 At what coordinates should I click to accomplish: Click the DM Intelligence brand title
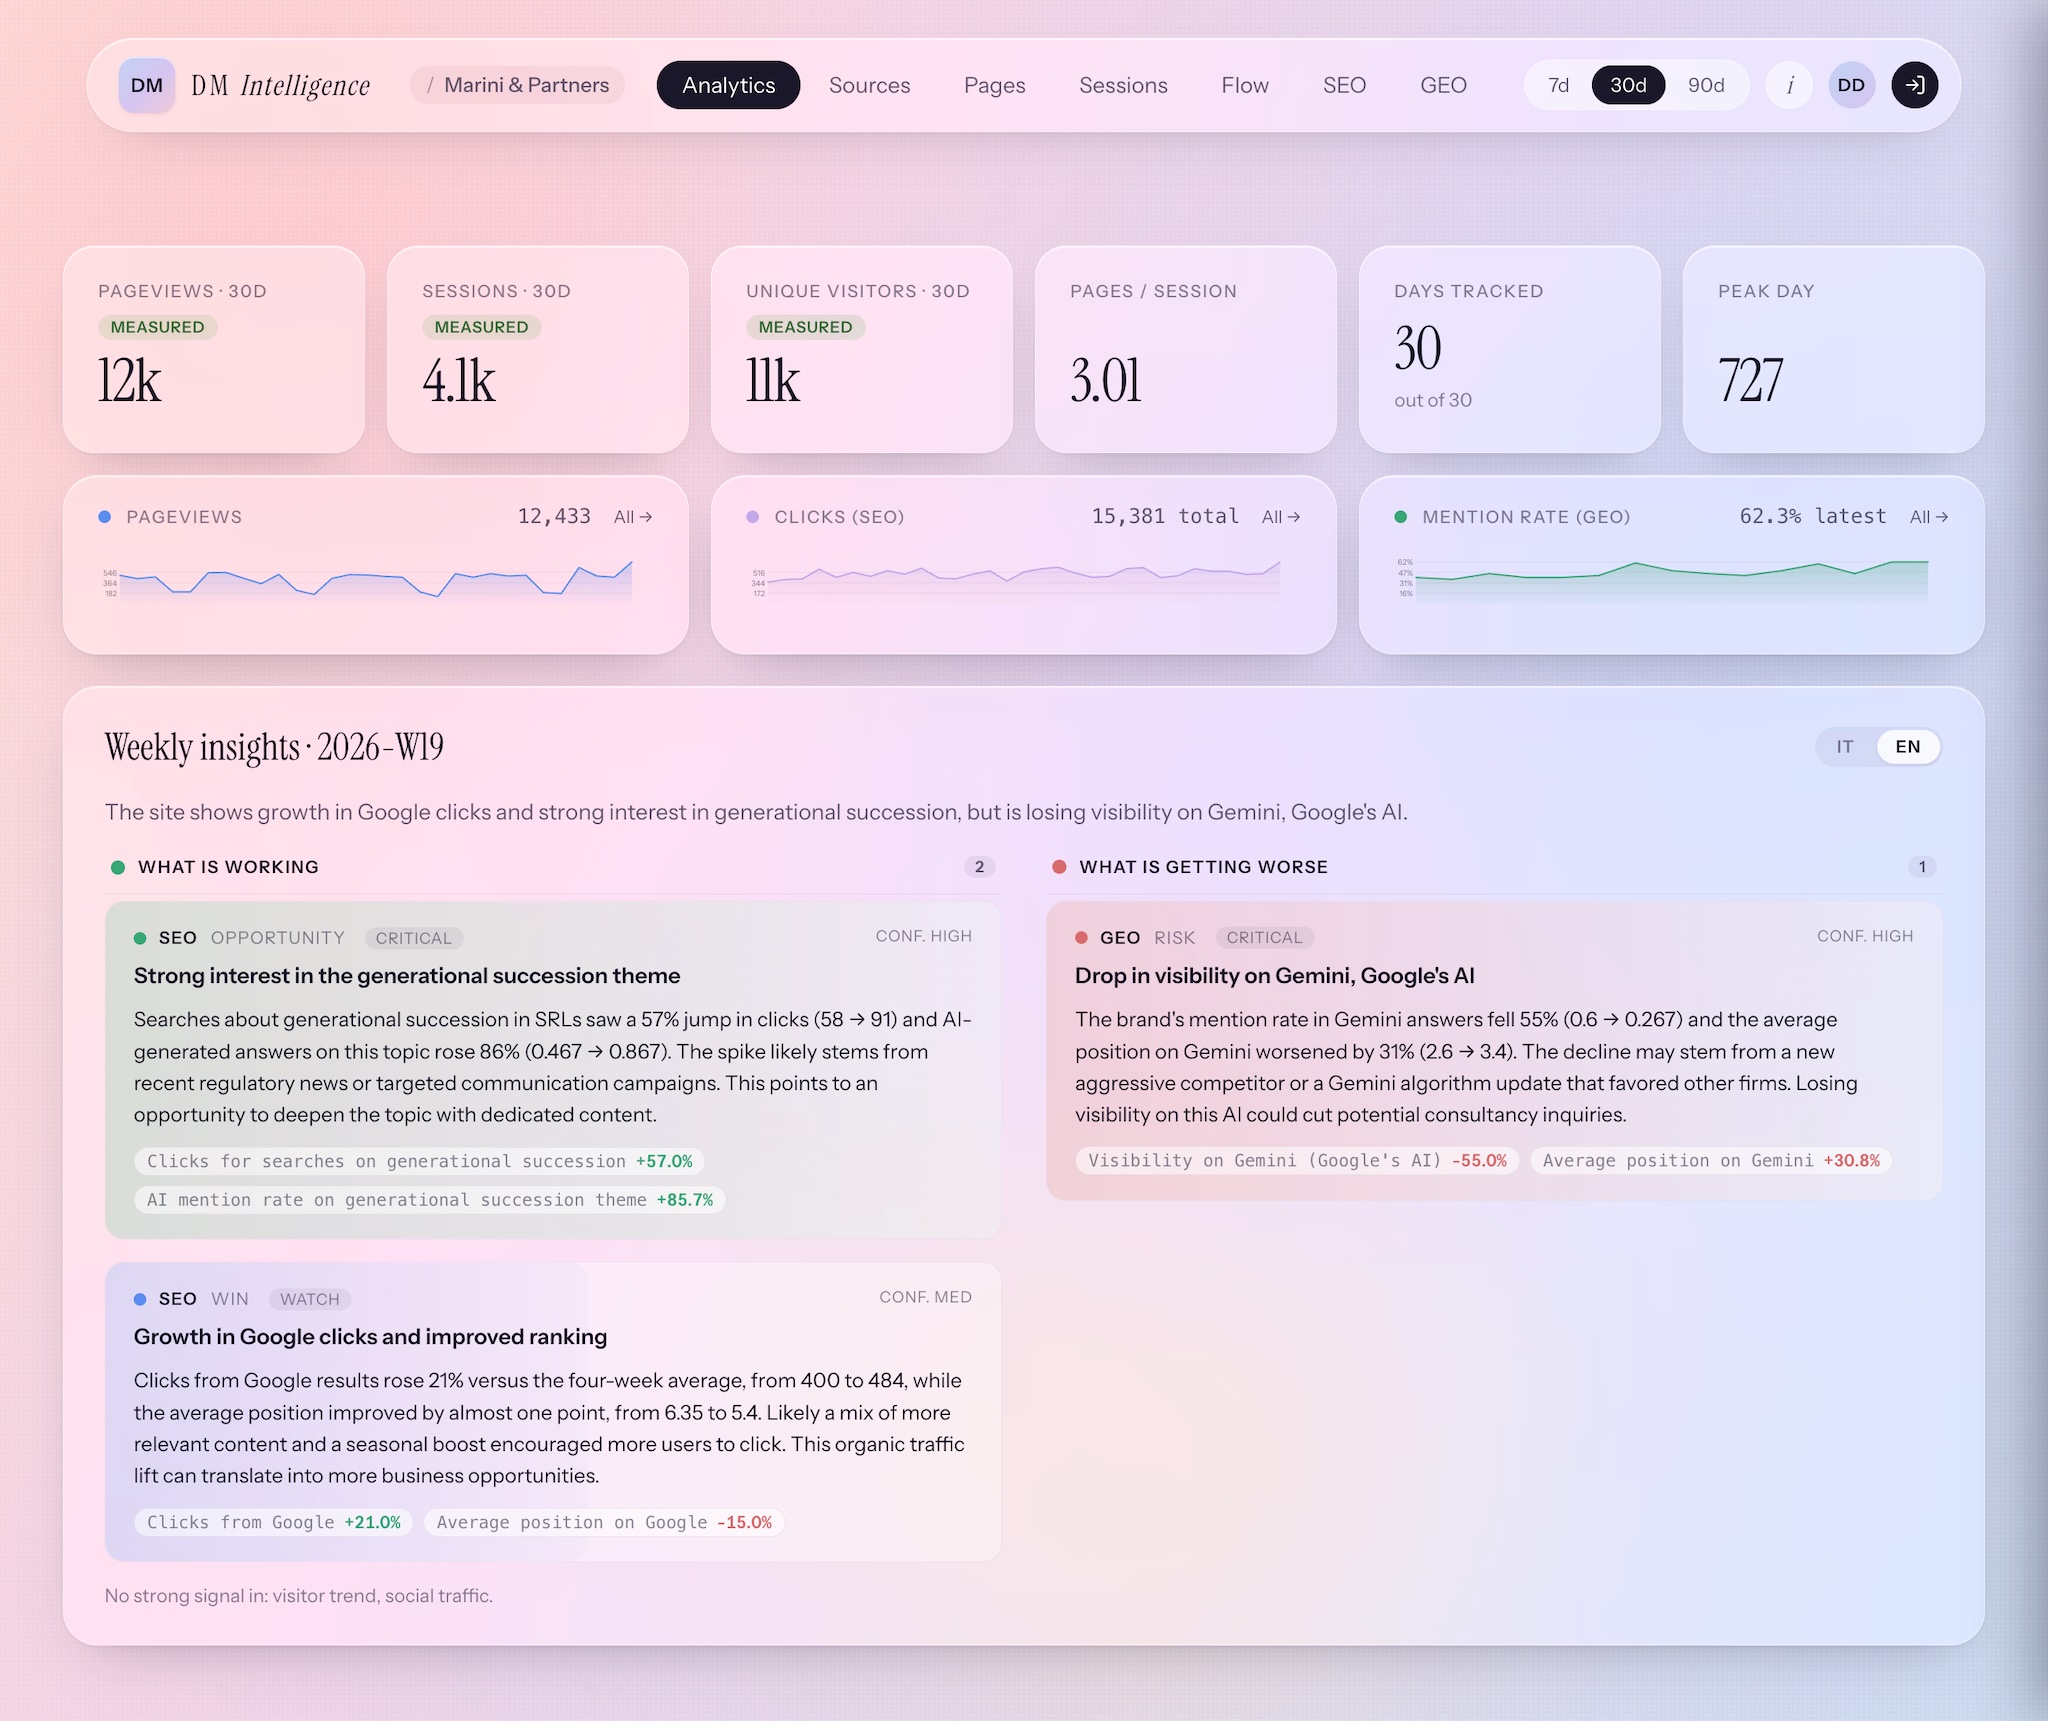280,85
